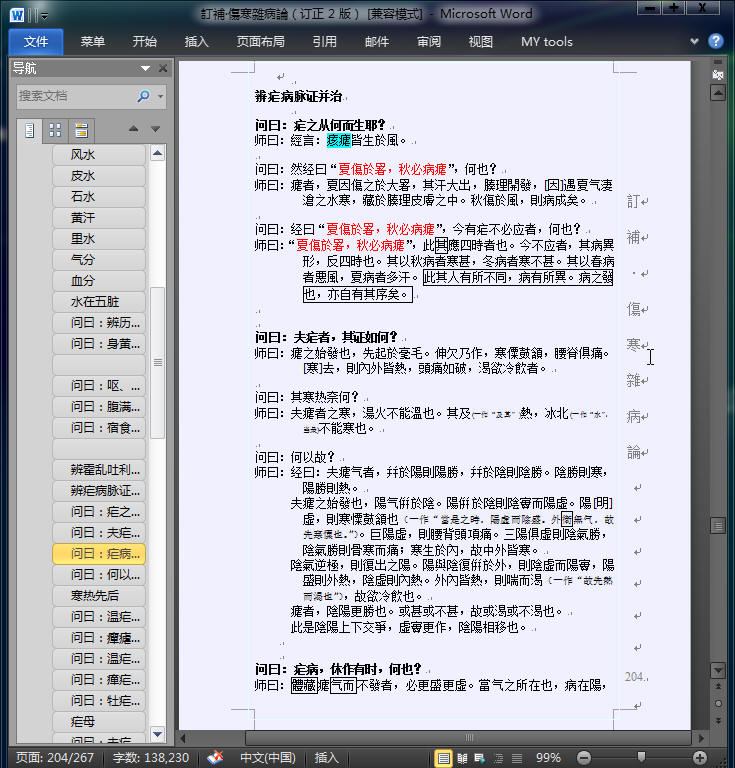Collapse the ribbon using the chevron

[x=695, y=42]
